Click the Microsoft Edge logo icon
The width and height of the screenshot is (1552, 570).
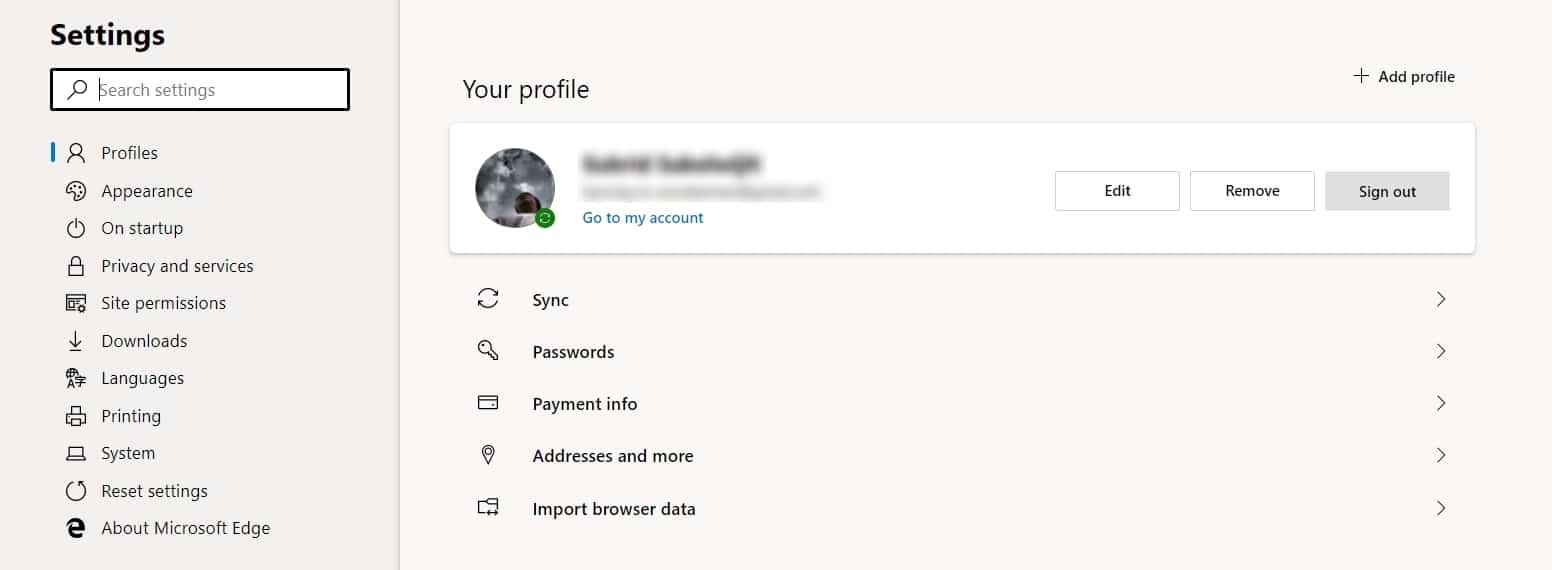click(x=76, y=528)
